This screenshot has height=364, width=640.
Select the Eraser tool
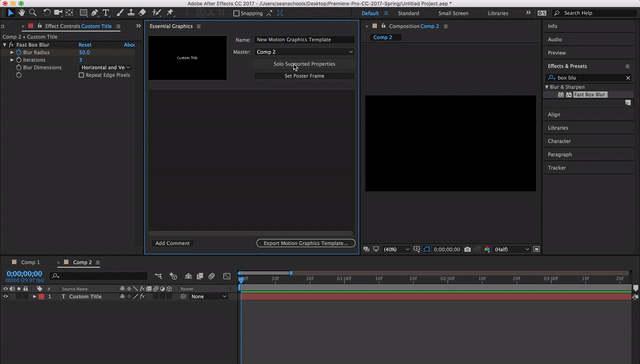click(142, 13)
